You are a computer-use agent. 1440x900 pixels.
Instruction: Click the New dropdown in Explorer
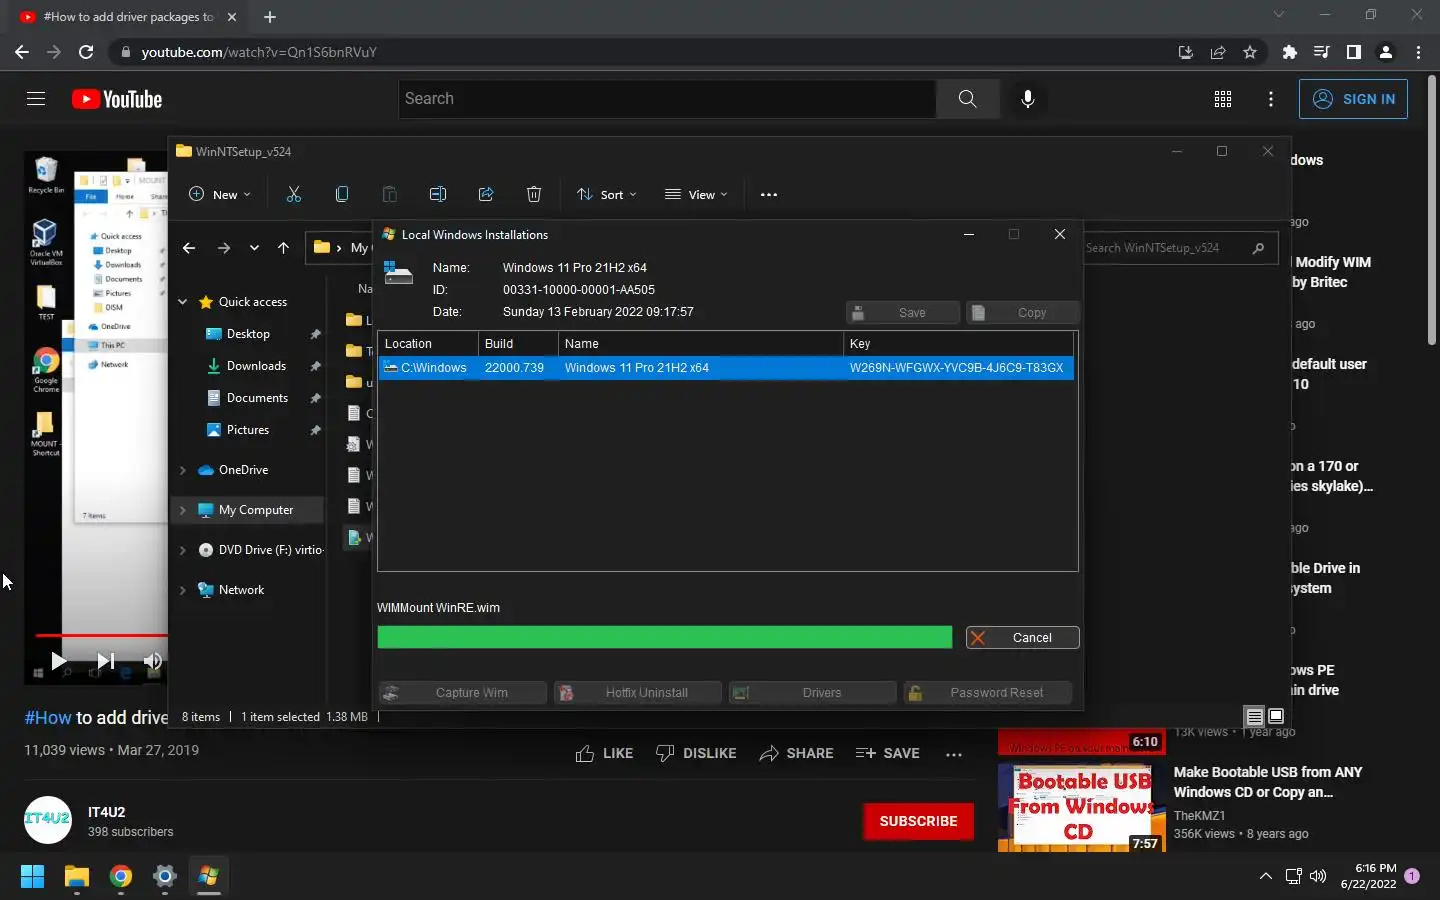click(x=220, y=195)
